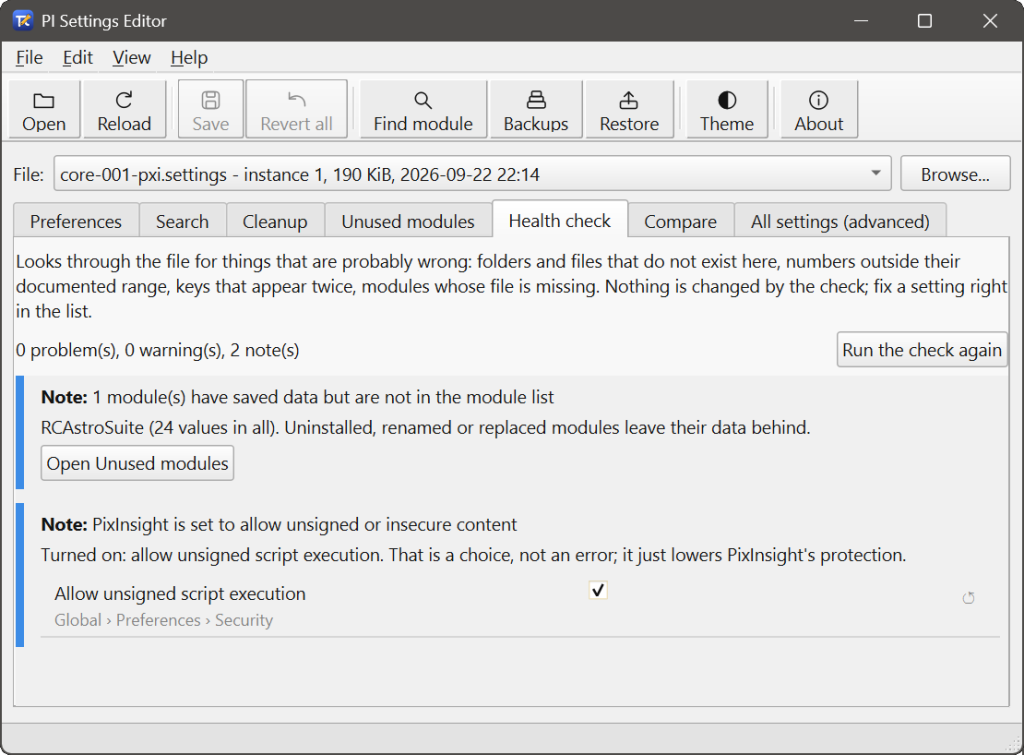Click the PixInsight insecure content note heading
Viewport: 1024px width, 755px height.
(279, 524)
